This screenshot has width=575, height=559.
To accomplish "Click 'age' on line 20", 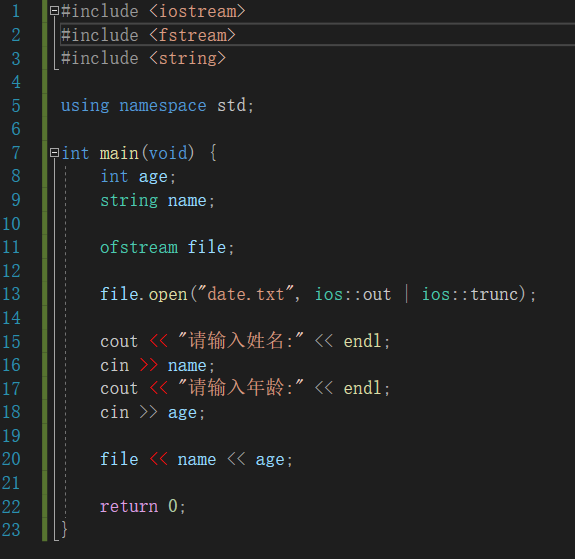I will click(x=270, y=460).
